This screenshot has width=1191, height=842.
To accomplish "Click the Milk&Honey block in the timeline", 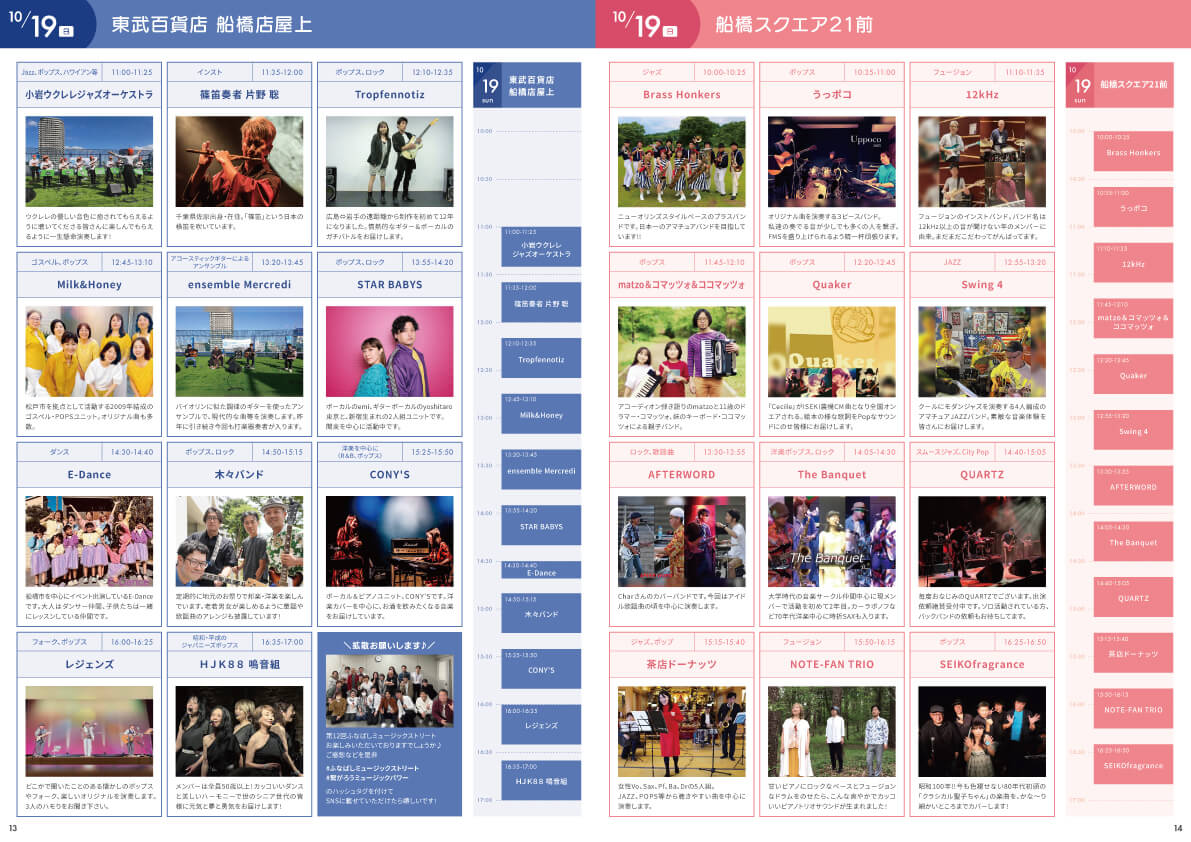I will tap(541, 414).
